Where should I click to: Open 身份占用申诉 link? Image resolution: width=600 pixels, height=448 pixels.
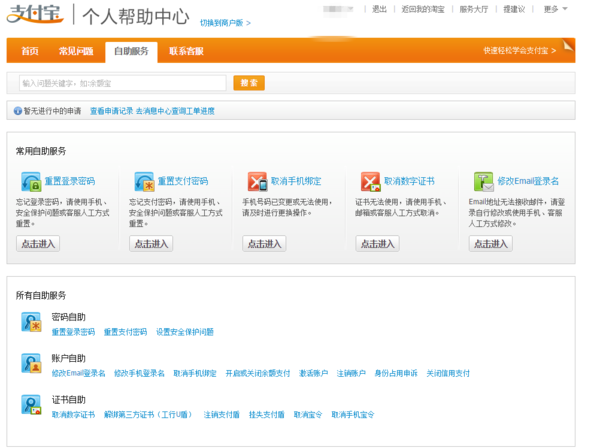(396, 373)
